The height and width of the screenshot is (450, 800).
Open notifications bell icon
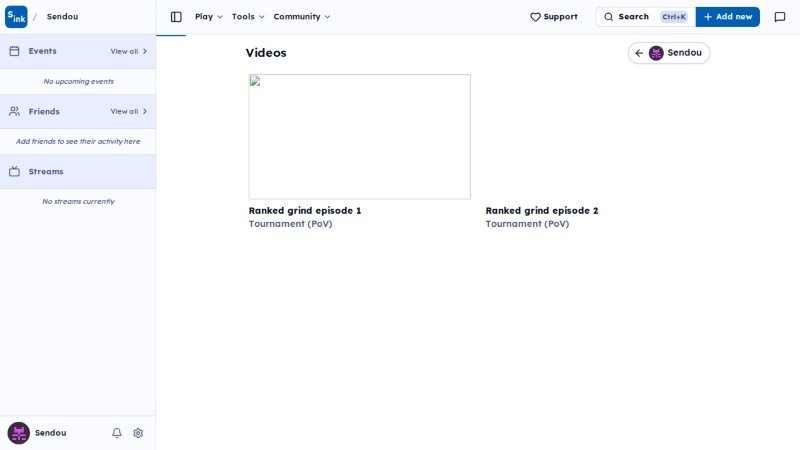point(117,433)
